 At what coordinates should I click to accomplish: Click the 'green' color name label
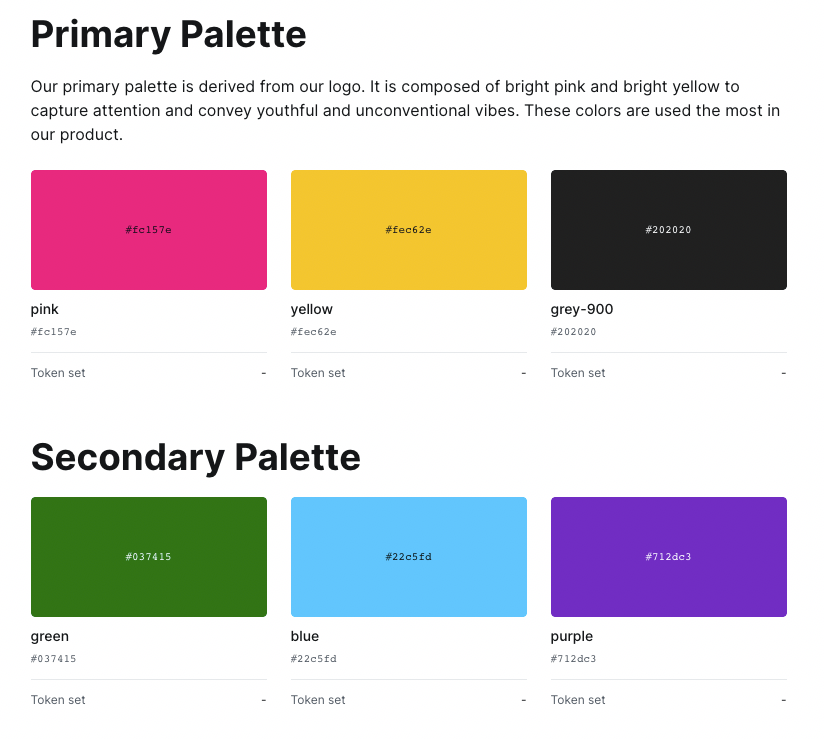click(x=50, y=637)
